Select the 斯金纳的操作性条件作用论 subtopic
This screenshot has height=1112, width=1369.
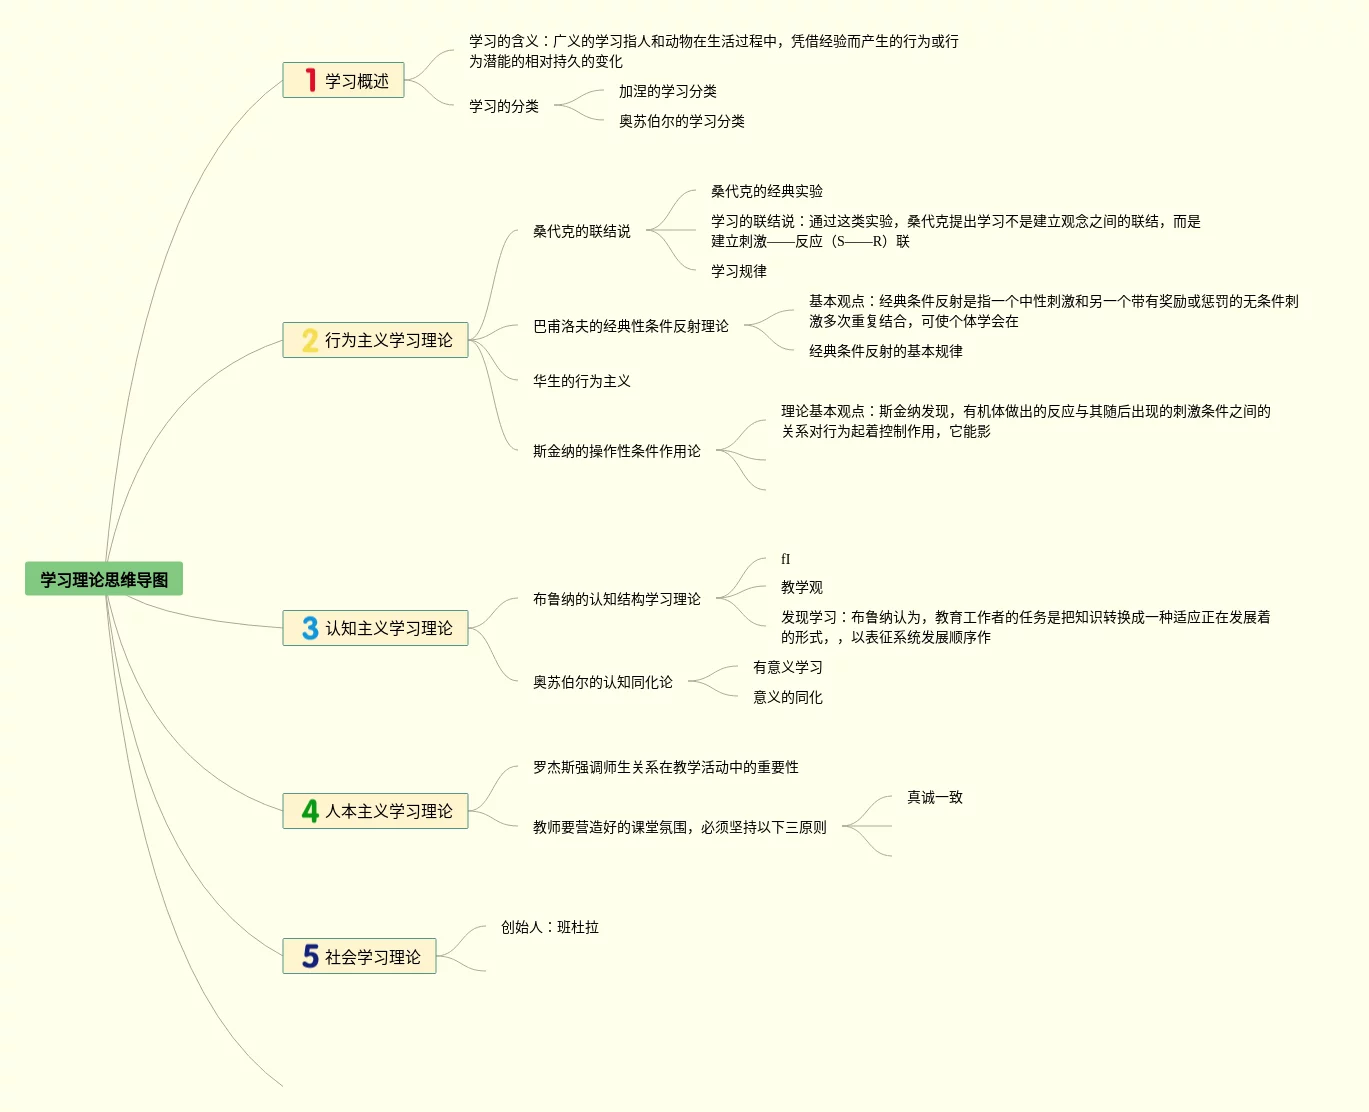[x=616, y=451]
